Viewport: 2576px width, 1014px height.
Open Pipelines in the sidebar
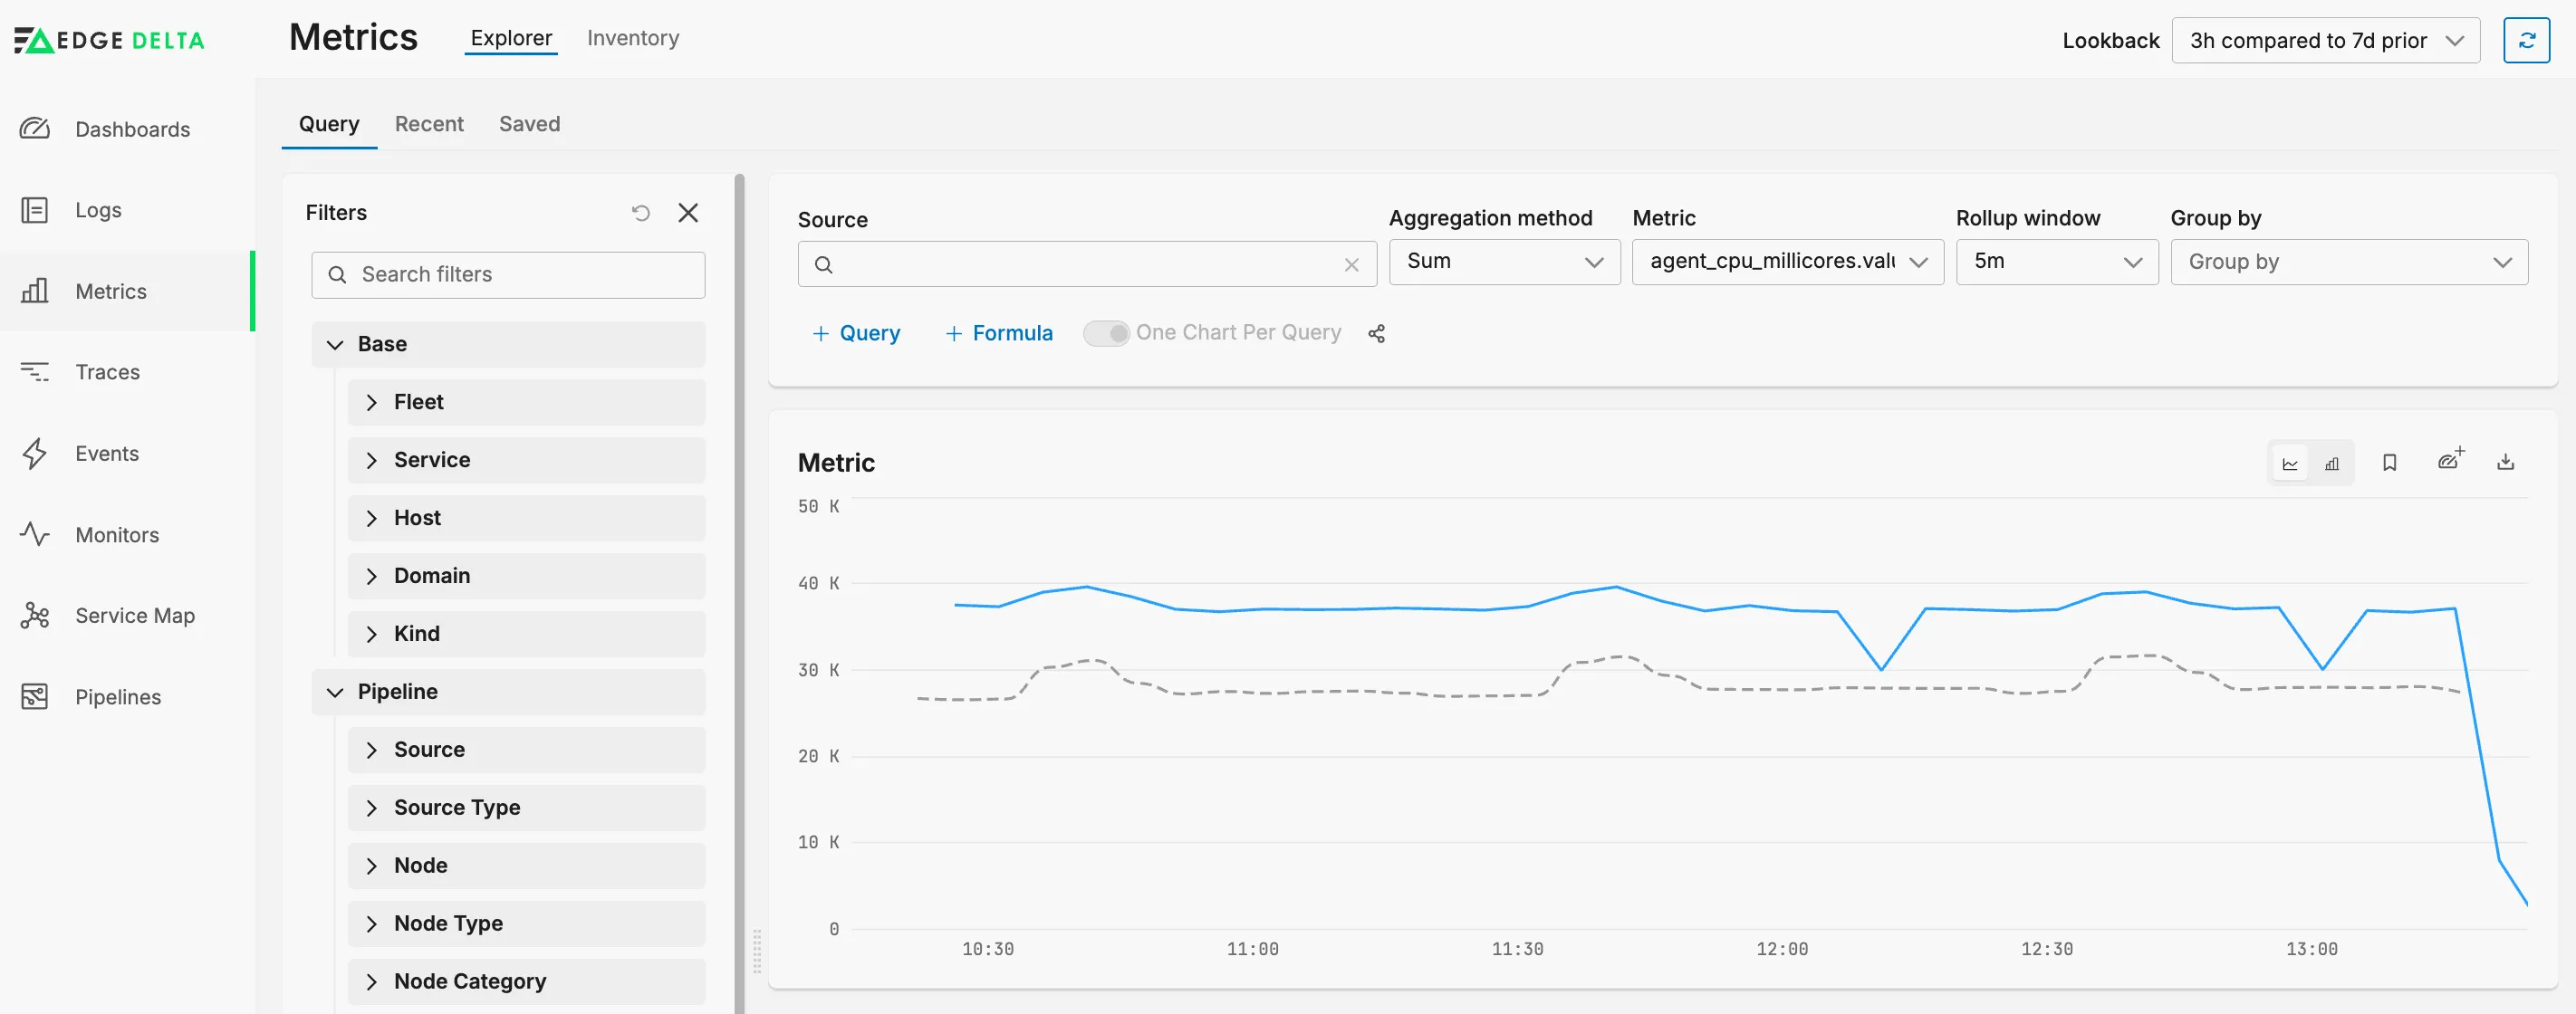[x=118, y=697]
